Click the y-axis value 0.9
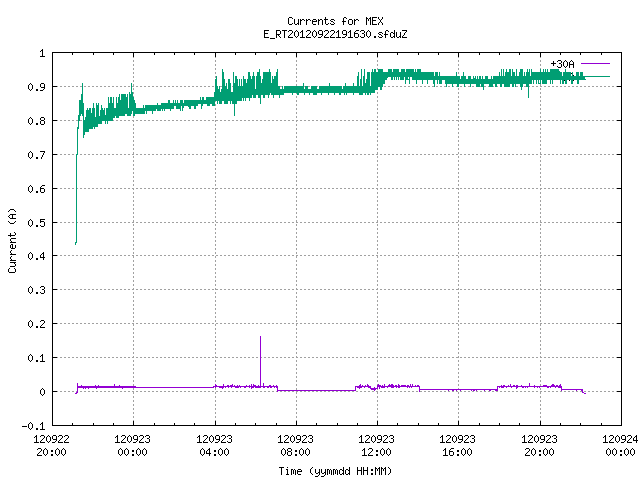640x480 pixels. tap(36, 87)
